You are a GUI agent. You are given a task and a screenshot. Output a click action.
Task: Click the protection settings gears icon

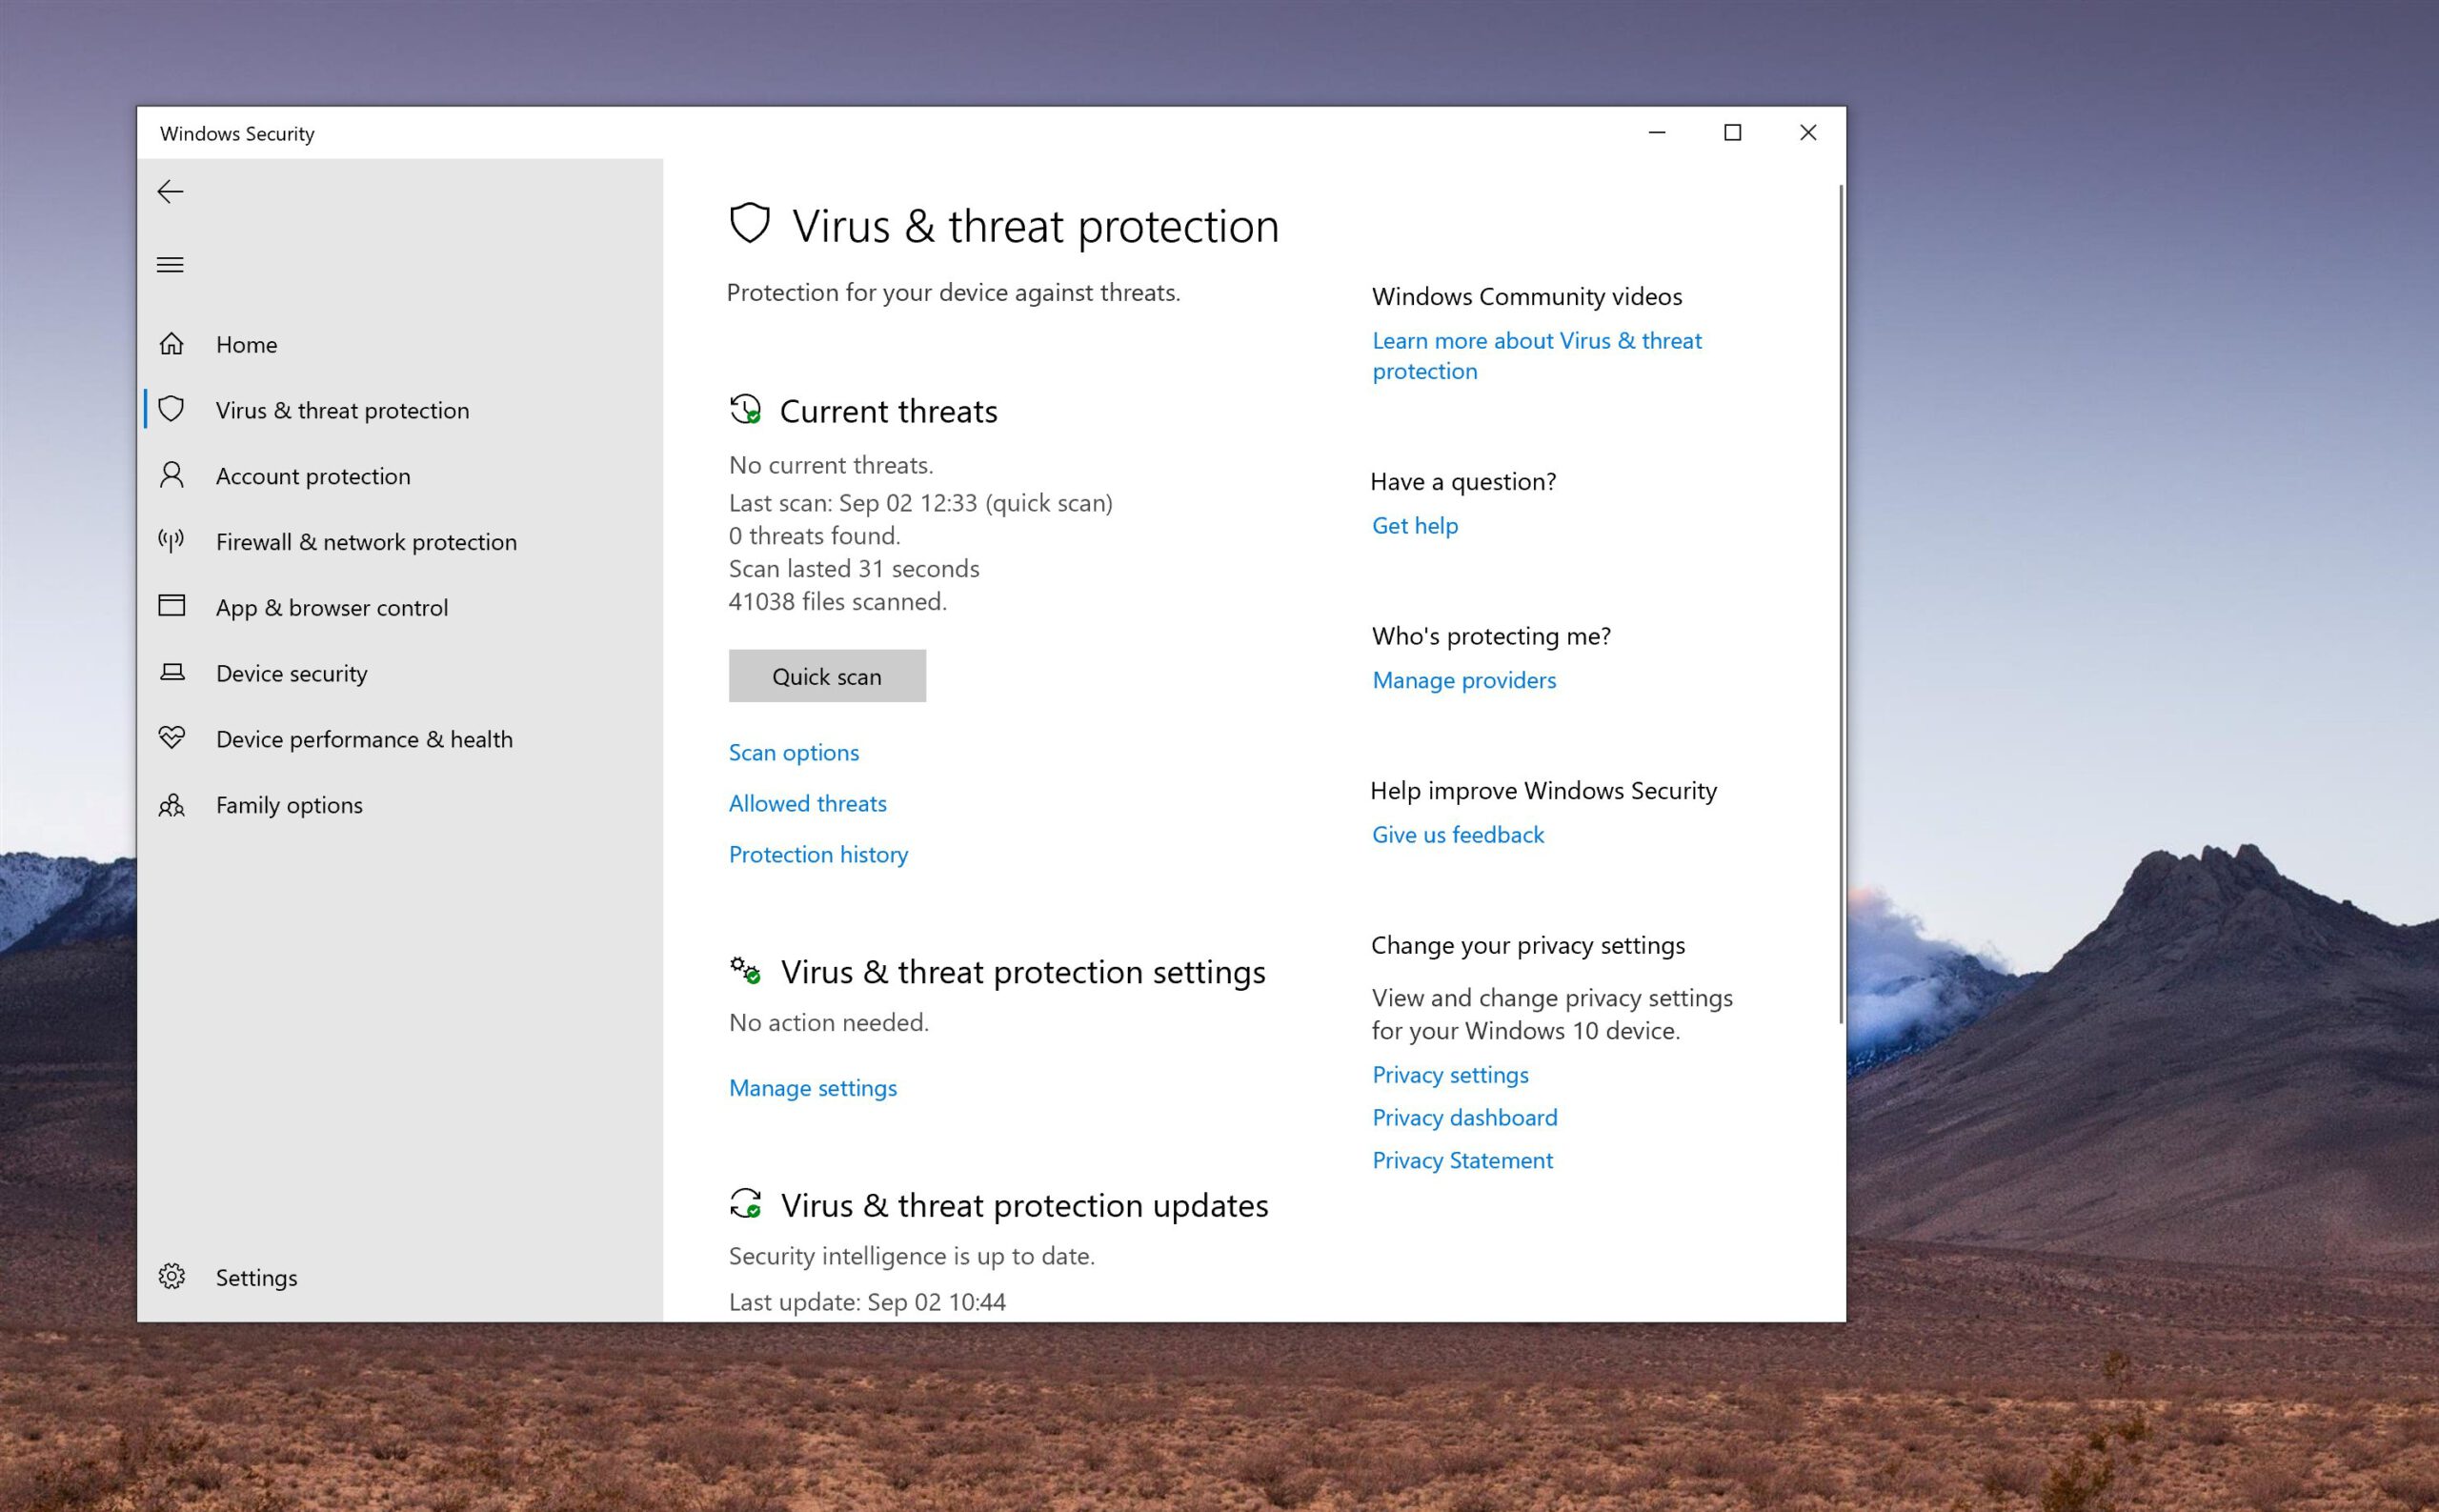click(x=745, y=971)
